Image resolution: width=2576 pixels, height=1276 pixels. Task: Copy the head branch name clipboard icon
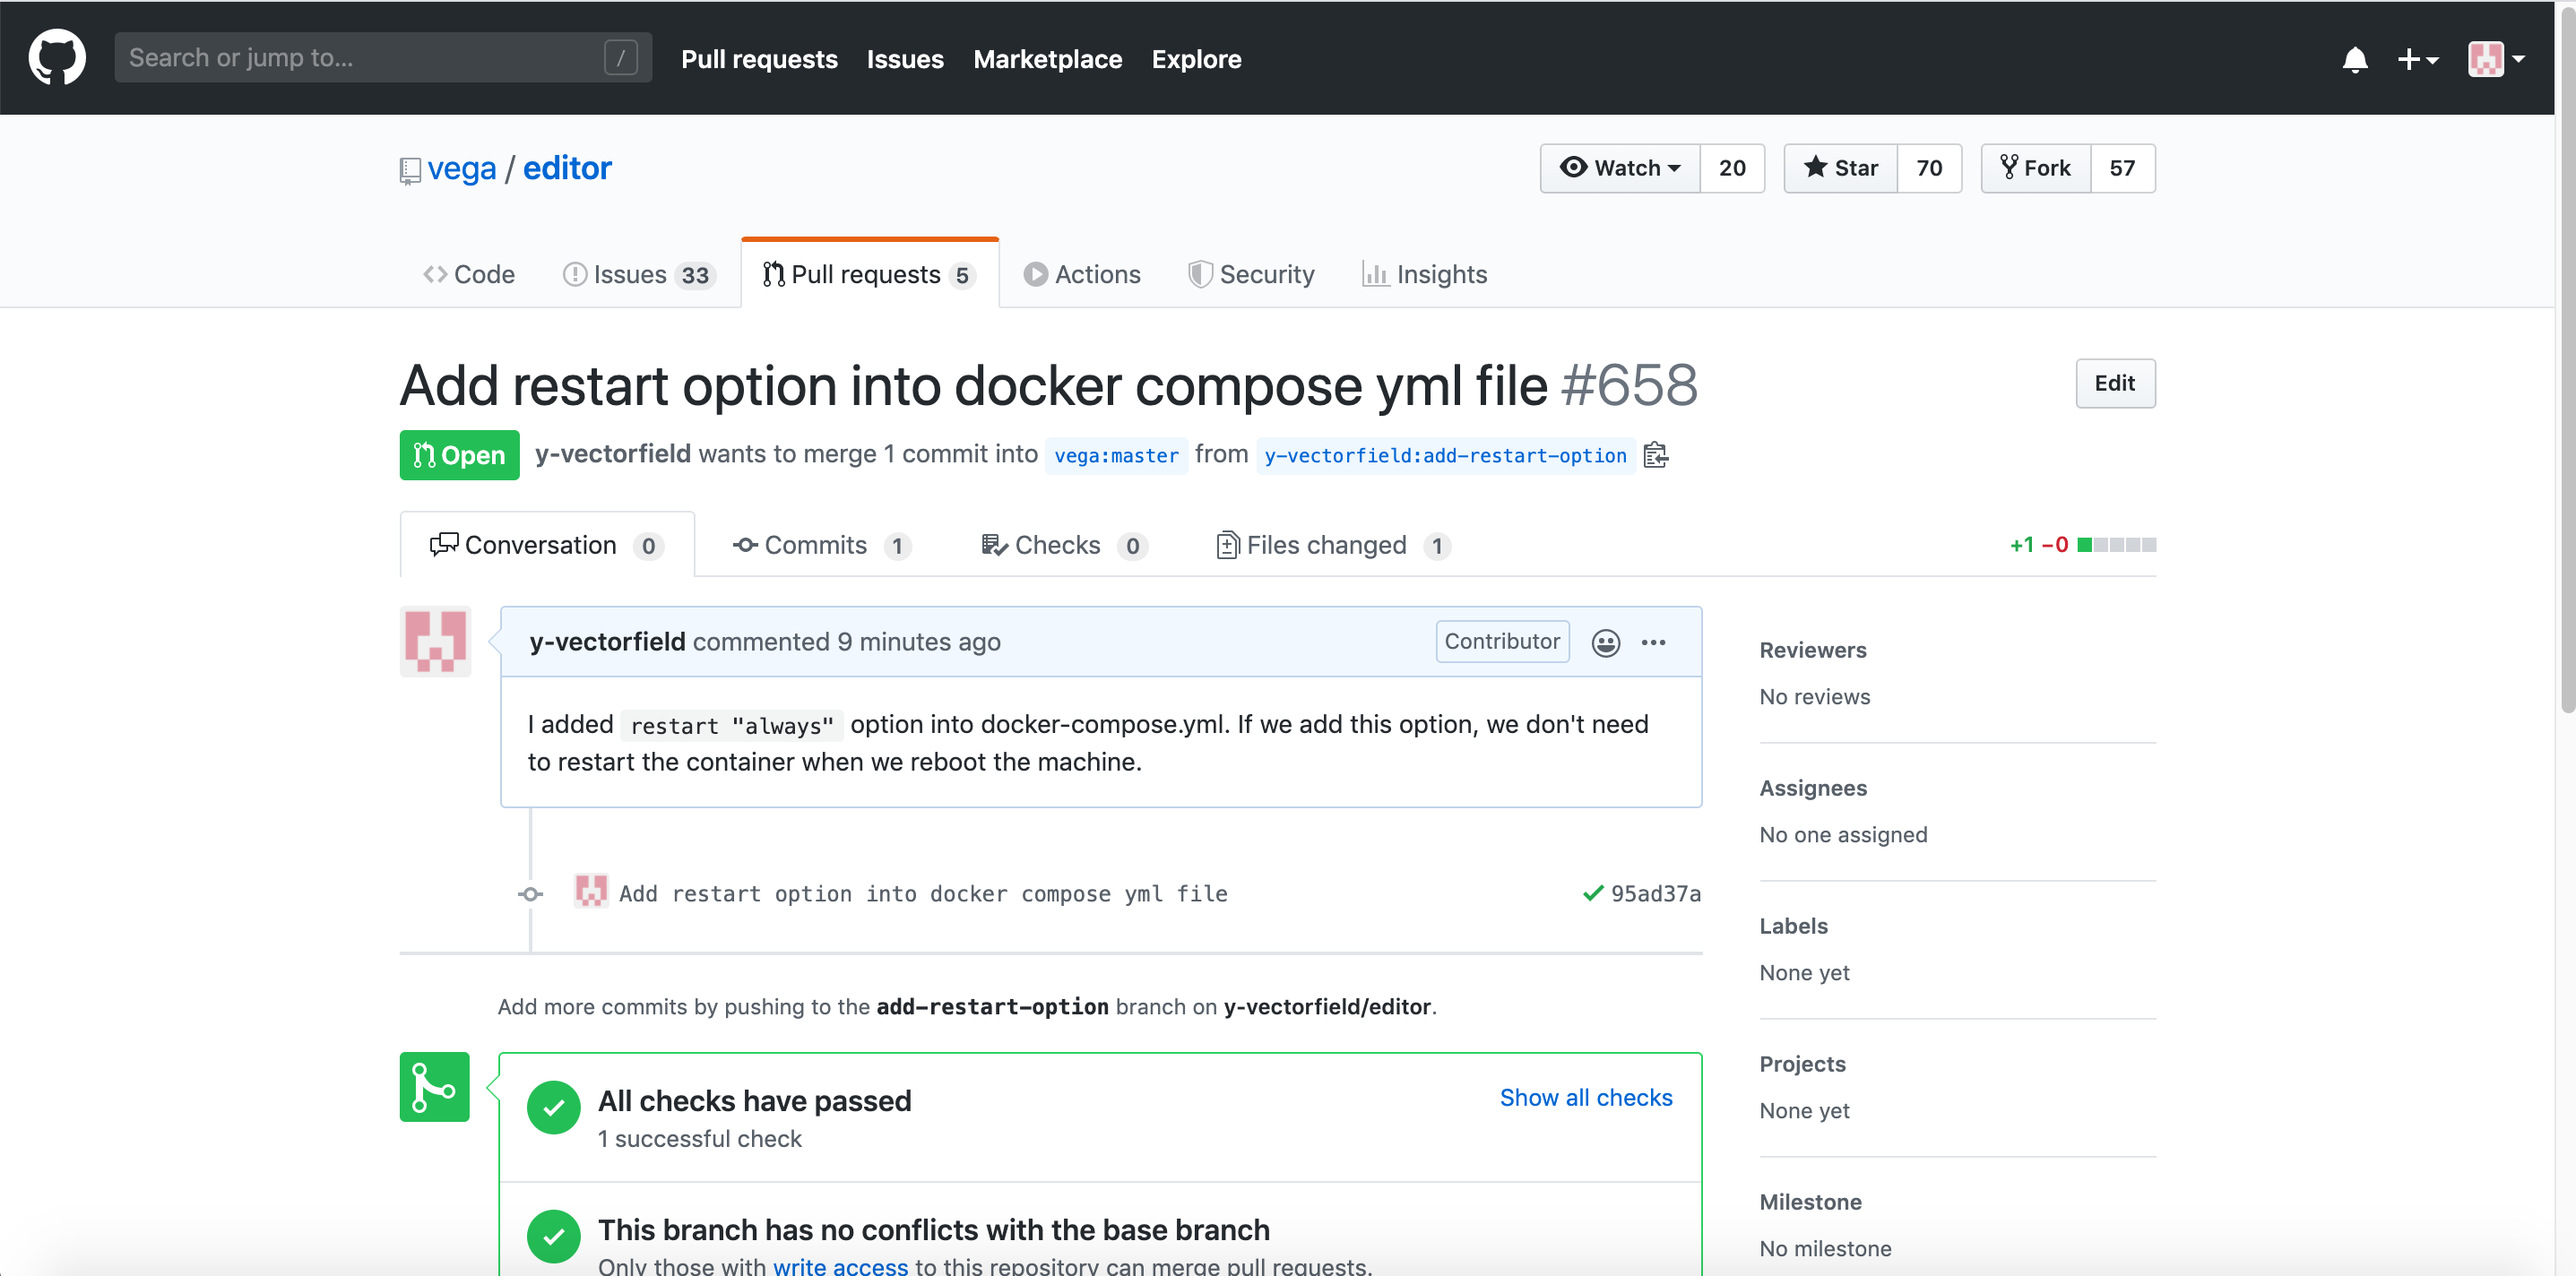tap(1656, 455)
